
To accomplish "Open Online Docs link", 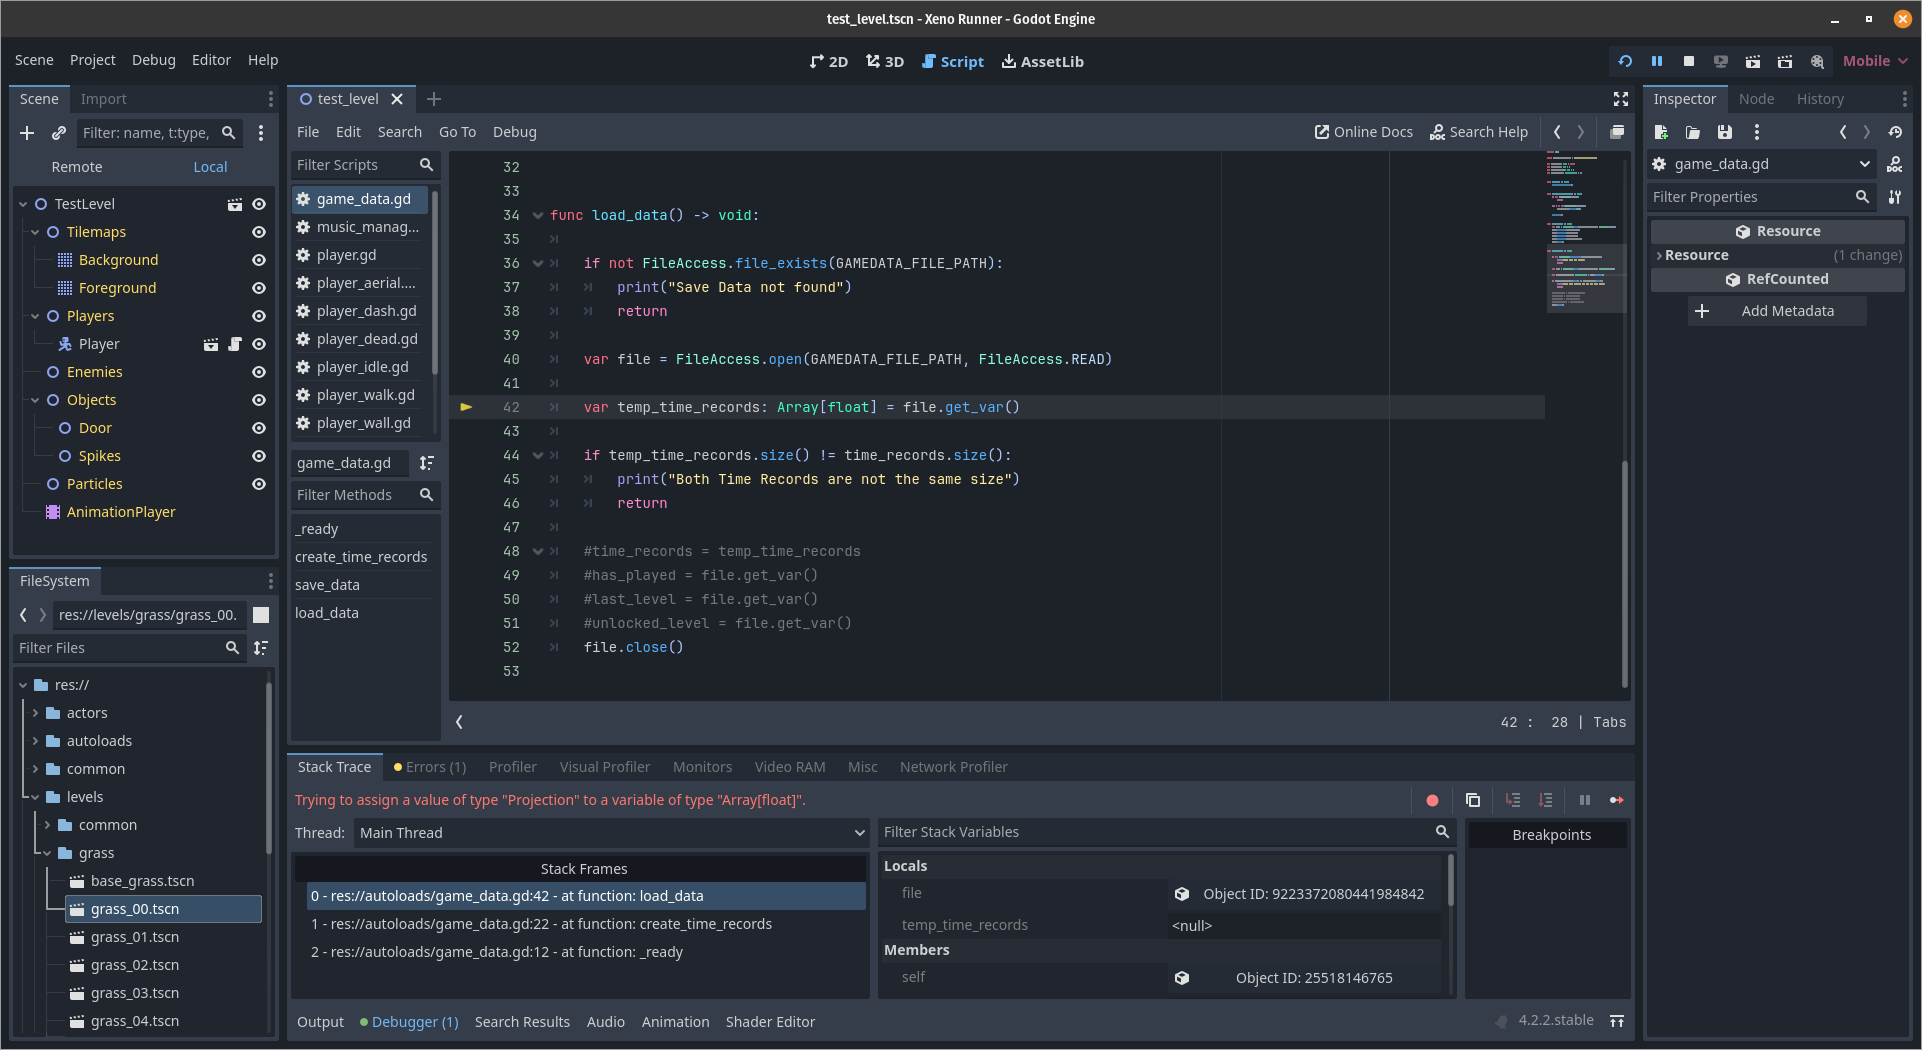I will (1363, 132).
